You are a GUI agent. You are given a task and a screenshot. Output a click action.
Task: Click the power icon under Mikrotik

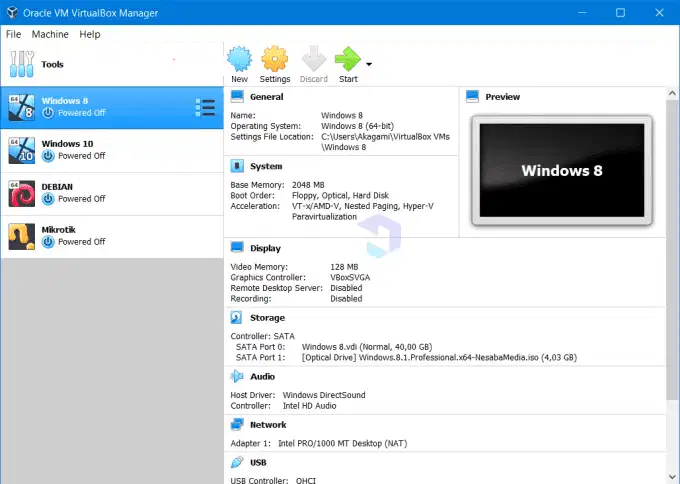point(48,242)
